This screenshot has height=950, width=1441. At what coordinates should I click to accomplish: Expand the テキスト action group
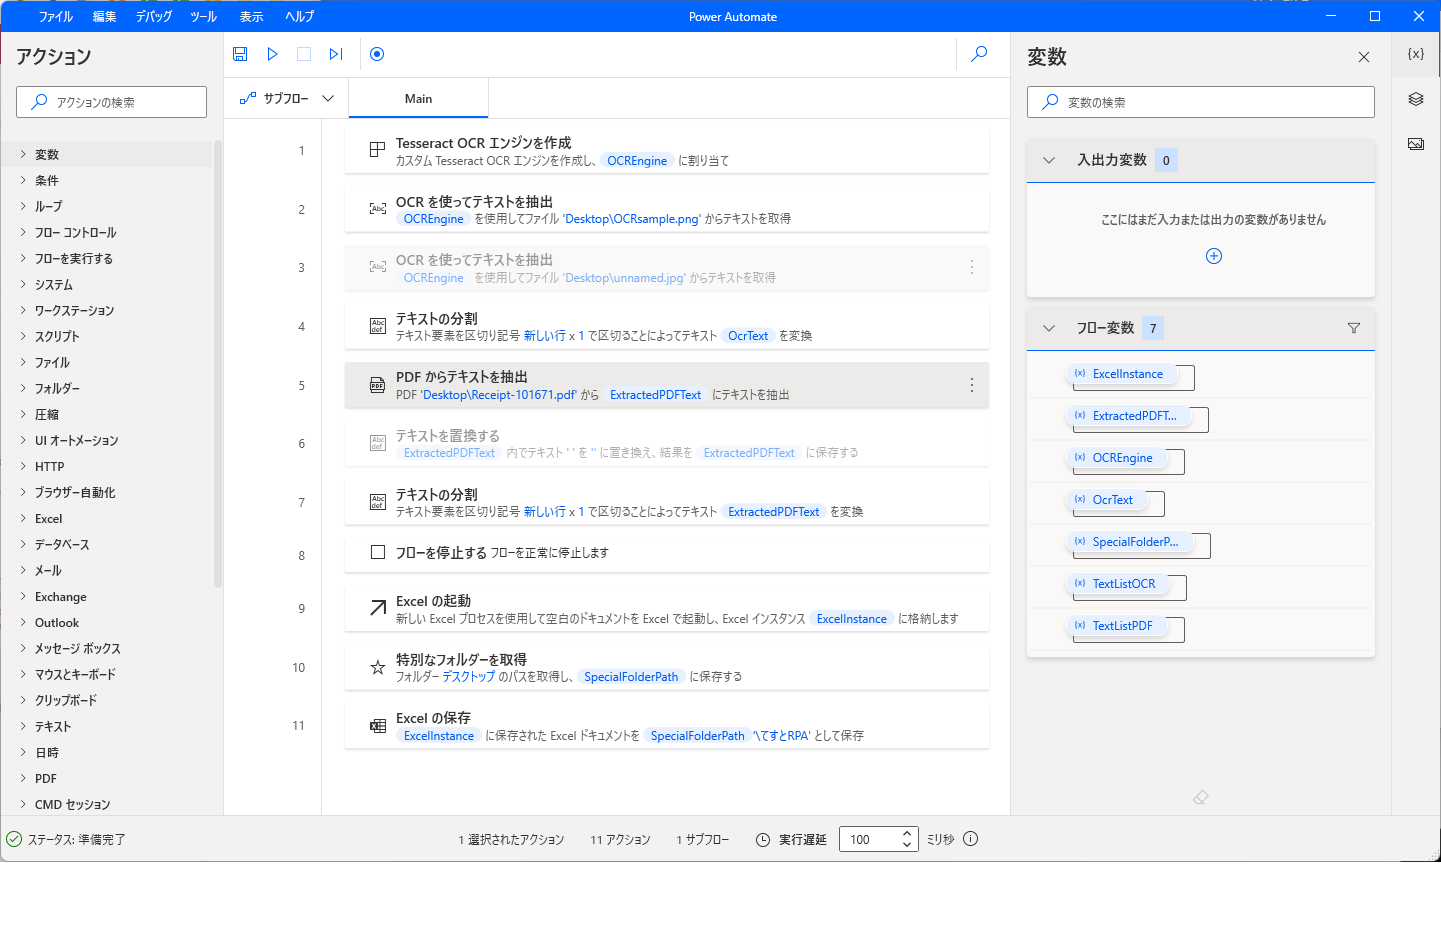point(23,726)
